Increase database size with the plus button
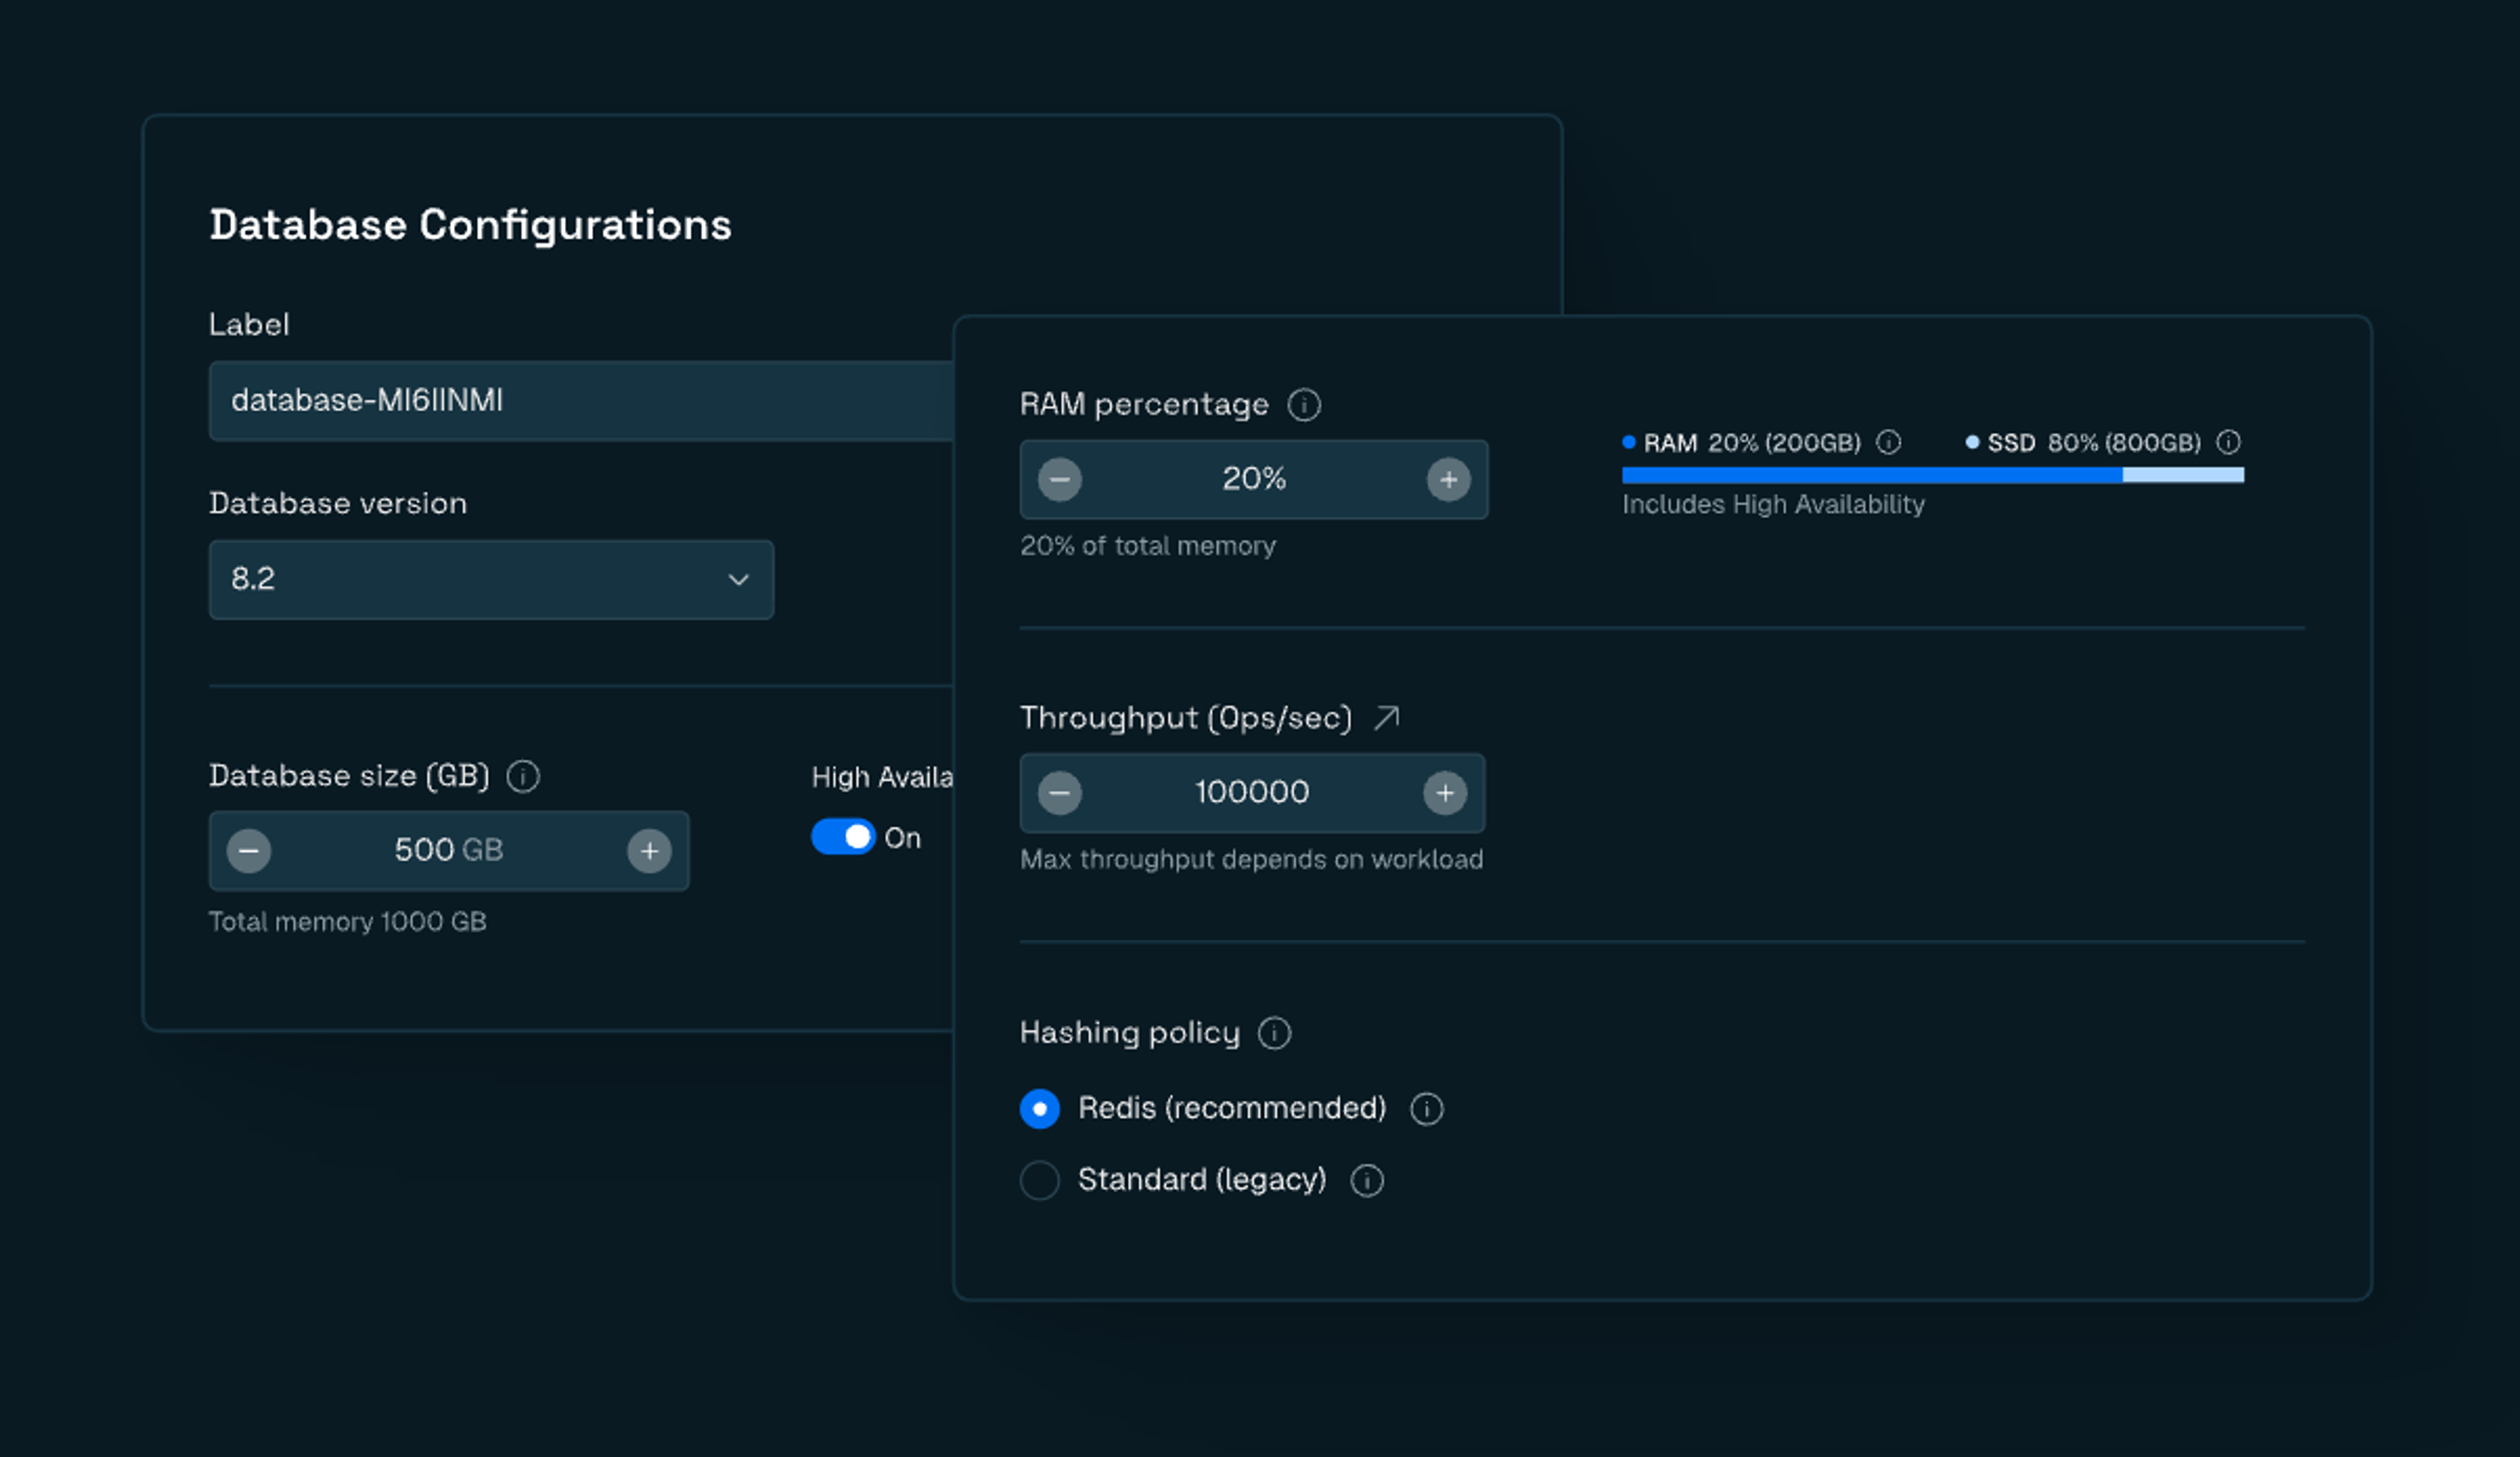Screen dimensions: 2520x1457 coord(649,851)
